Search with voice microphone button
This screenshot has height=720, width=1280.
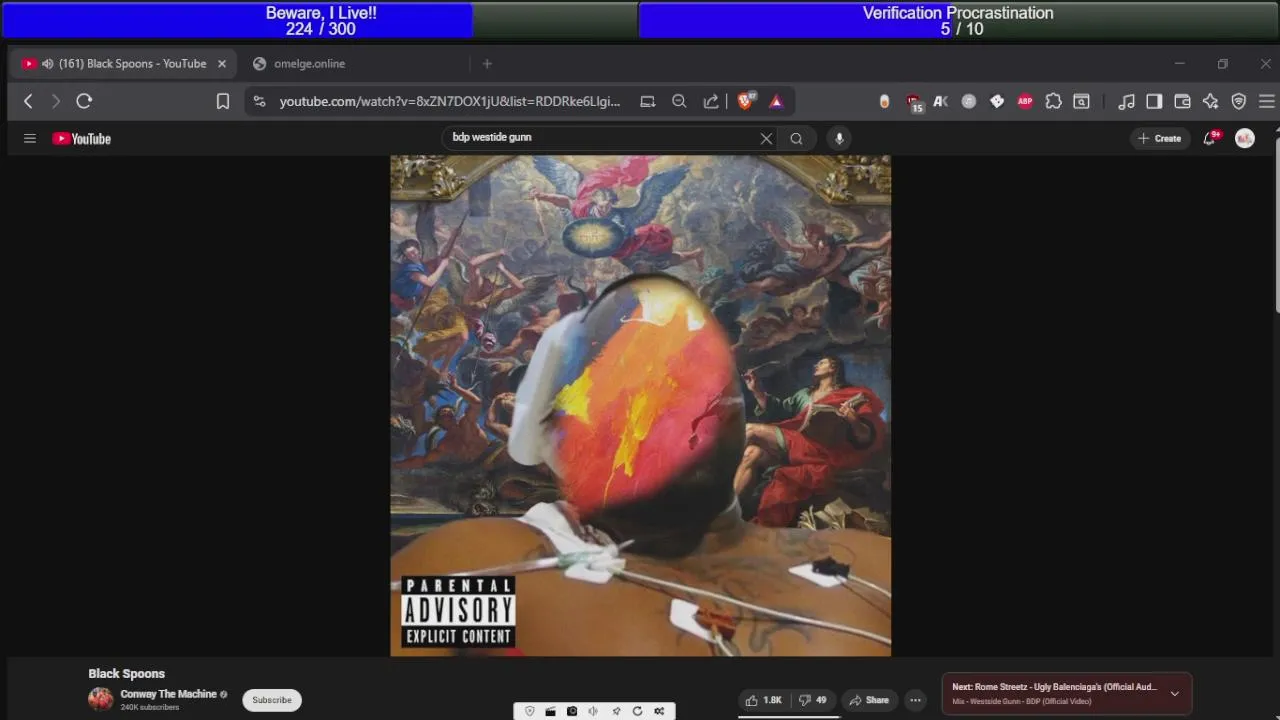click(x=839, y=139)
